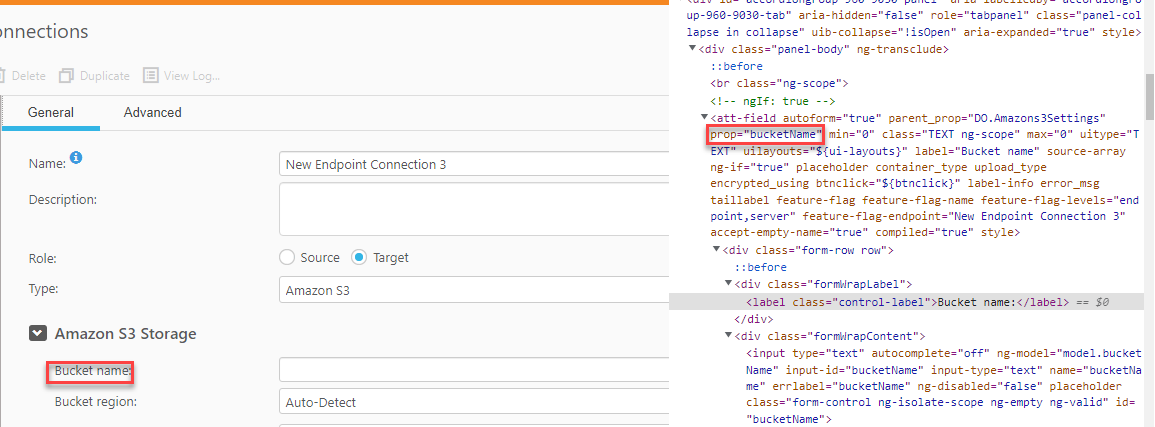
Task: Select the Source role radio button
Action: [x=287, y=258]
